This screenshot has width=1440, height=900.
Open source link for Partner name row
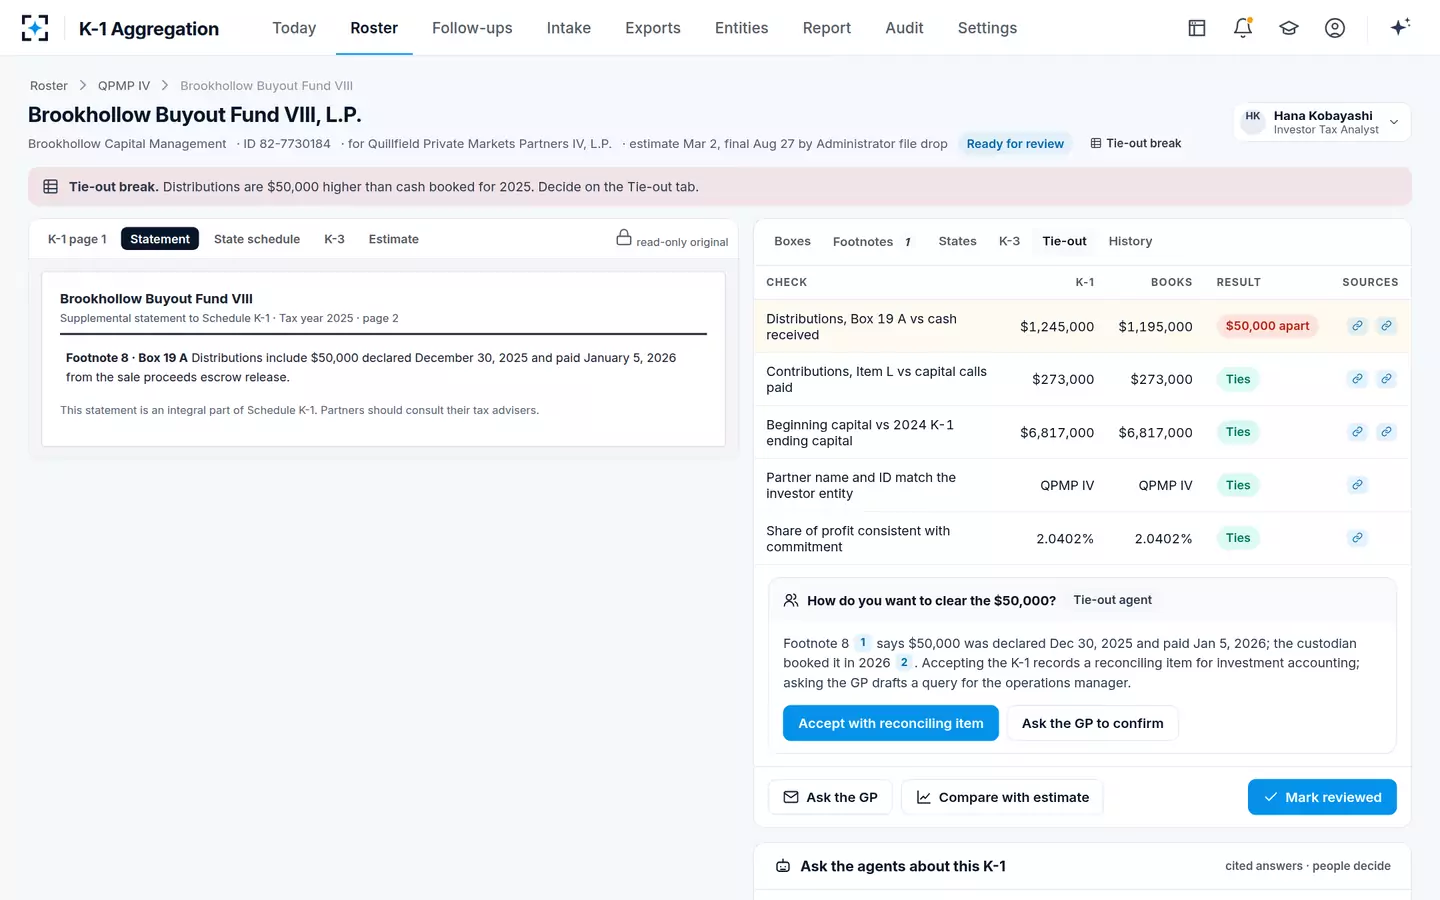pyautogui.click(x=1357, y=485)
